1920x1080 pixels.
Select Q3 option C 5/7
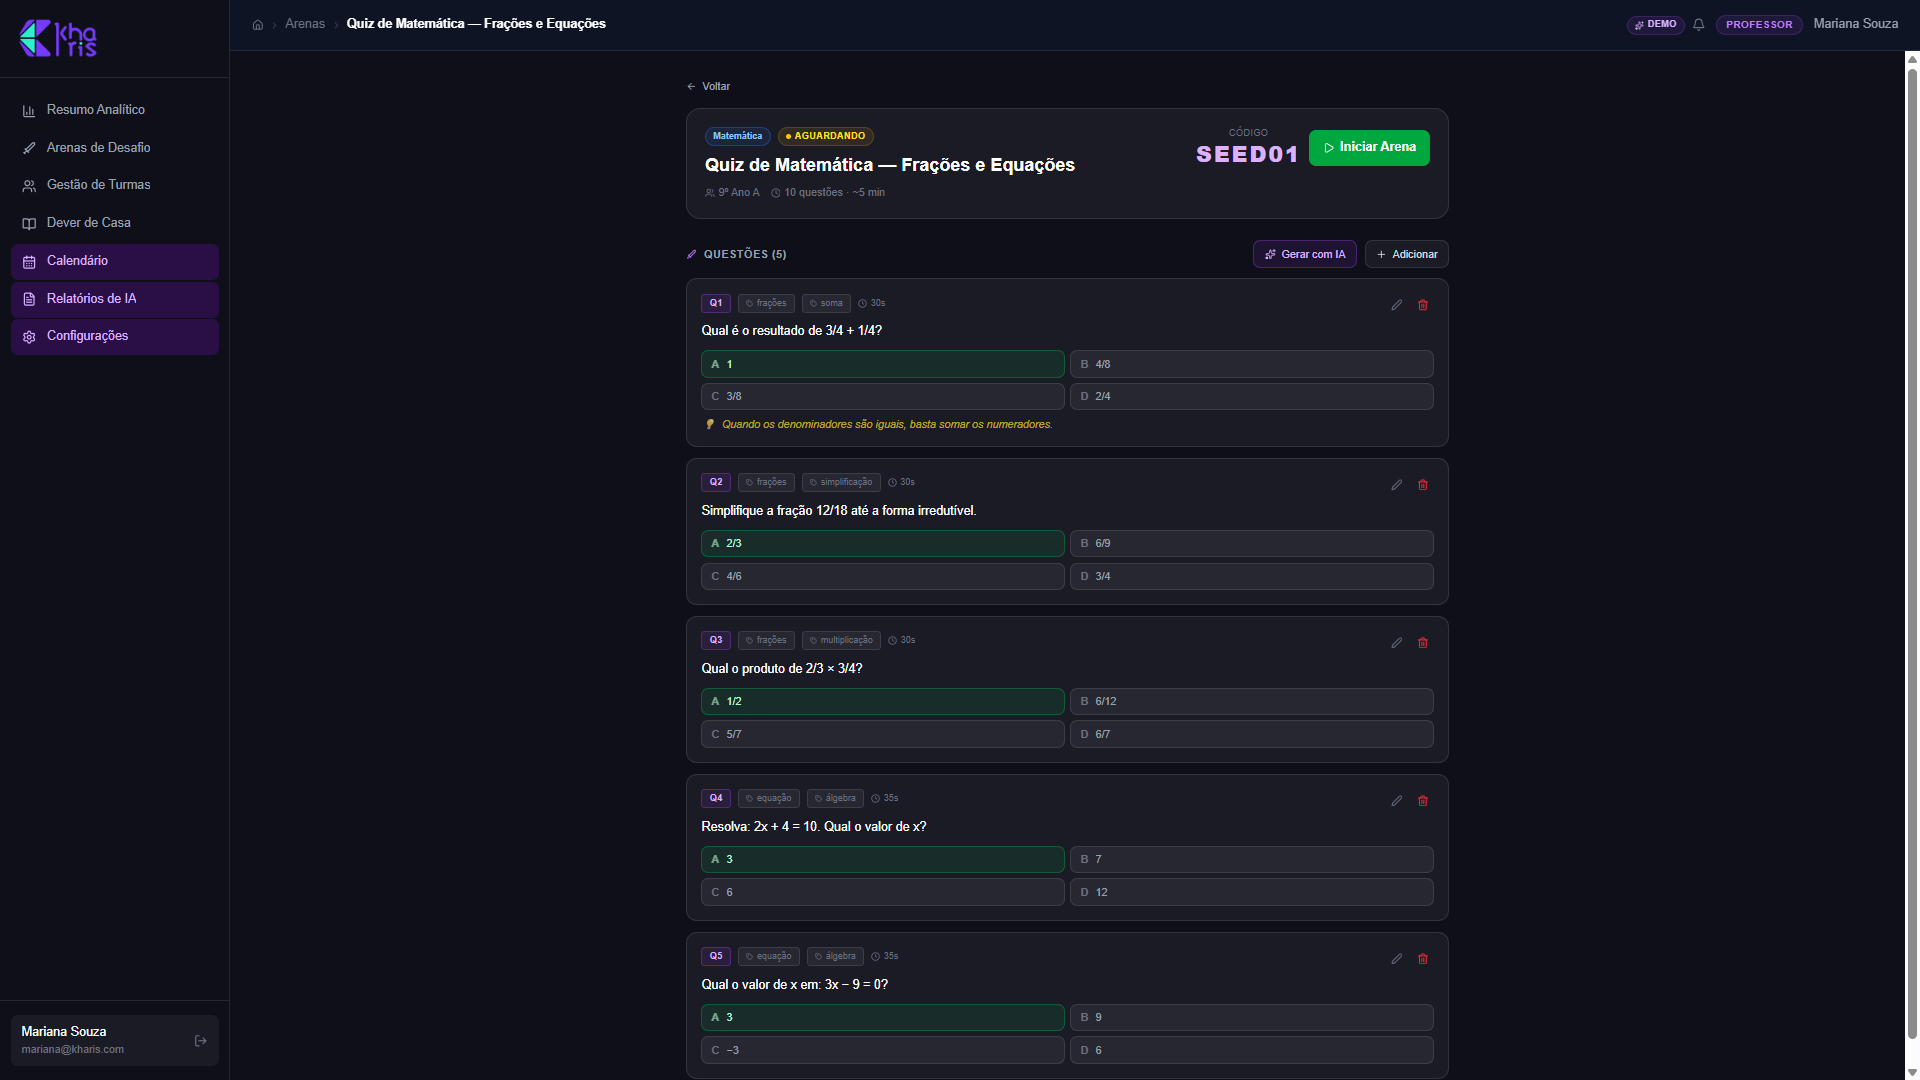coord(883,734)
